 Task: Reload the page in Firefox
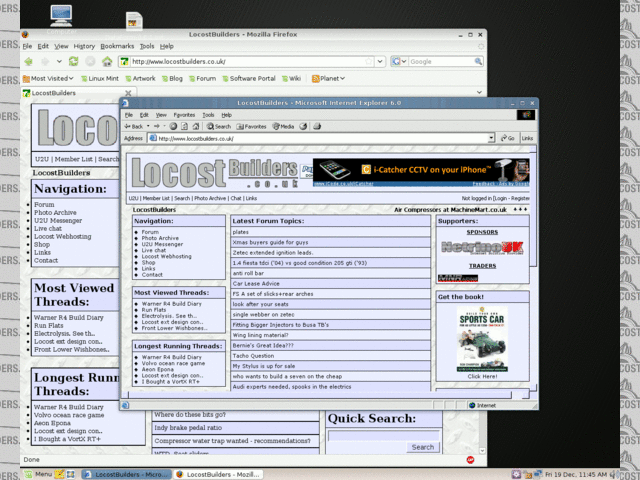click(73, 62)
